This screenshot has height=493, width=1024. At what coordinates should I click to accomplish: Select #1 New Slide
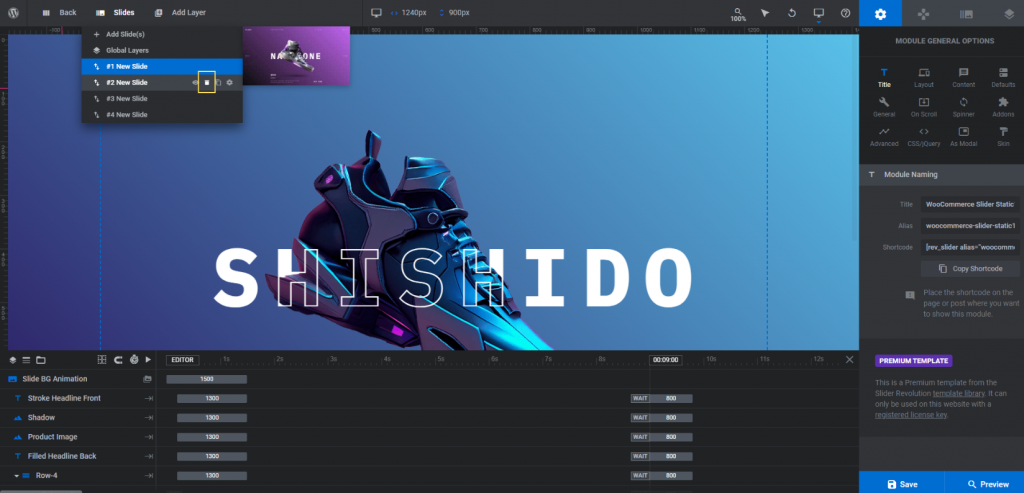[162, 67]
